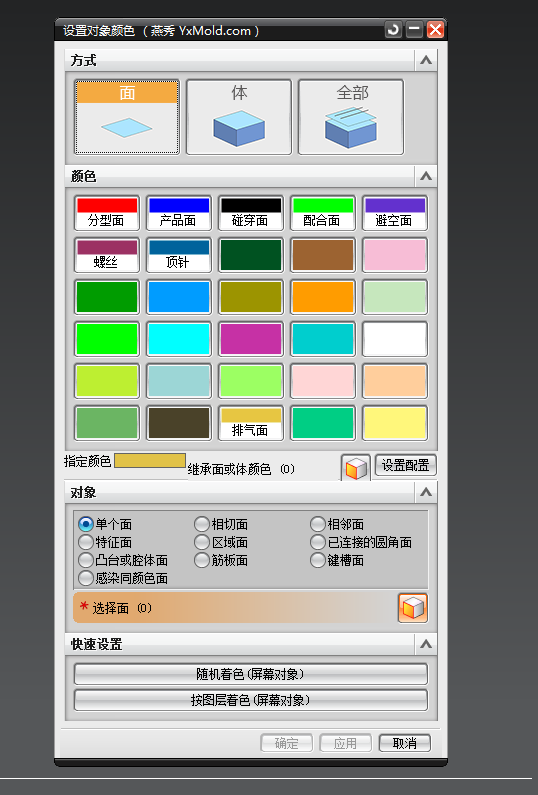Select the 特征面 radio button

(x=86, y=542)
